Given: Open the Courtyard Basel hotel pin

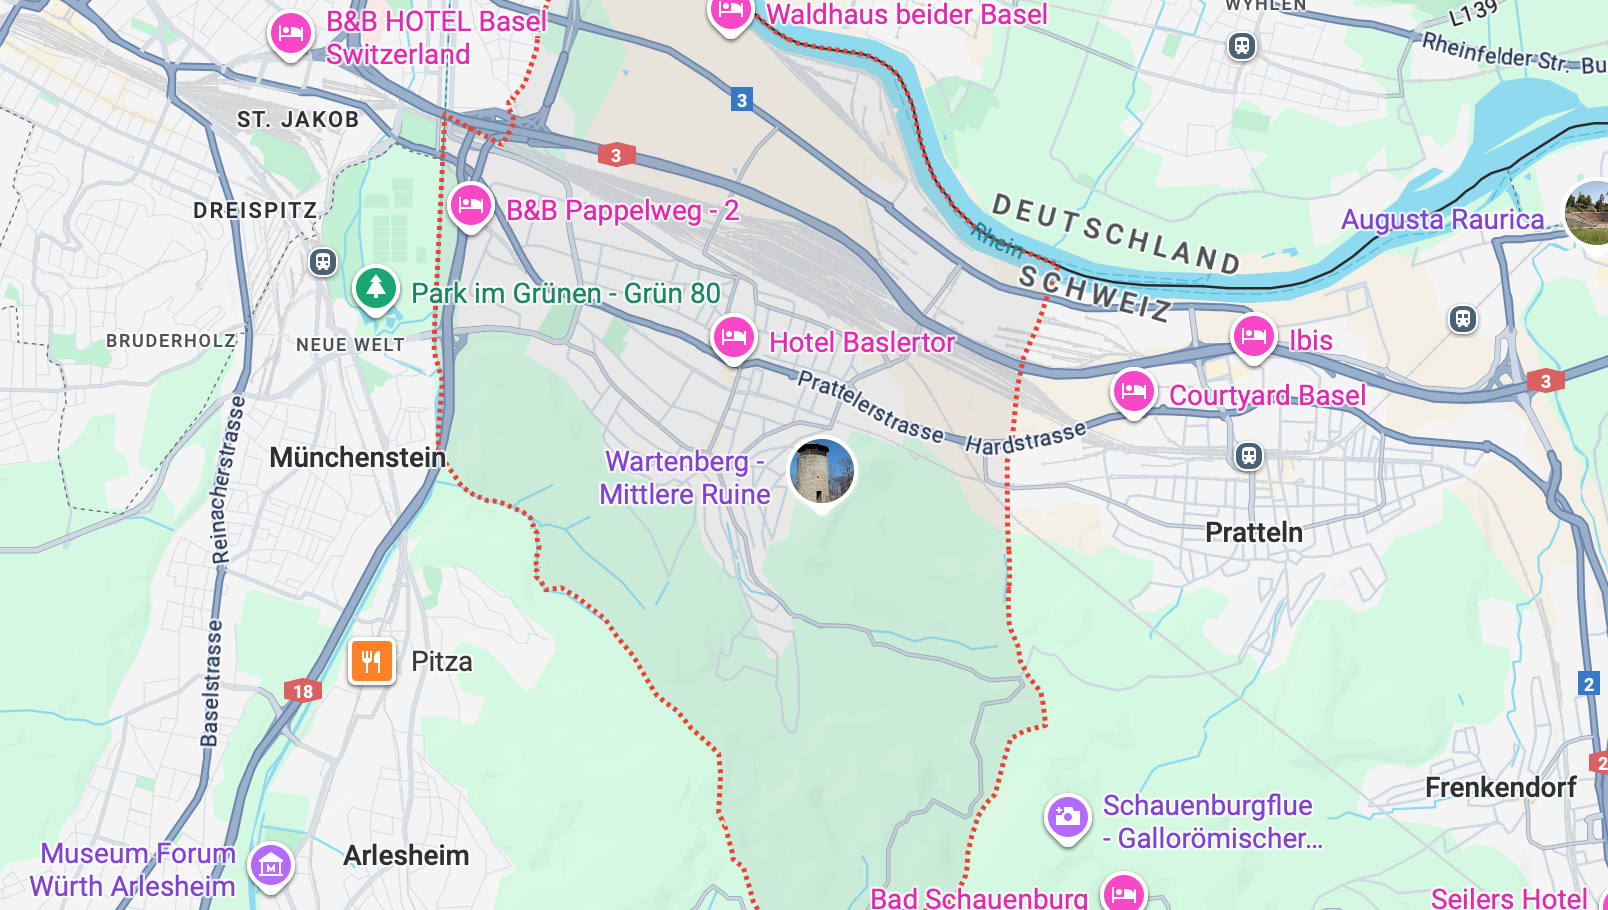Looking at the screenshot, I should [x=1133, y=393].
